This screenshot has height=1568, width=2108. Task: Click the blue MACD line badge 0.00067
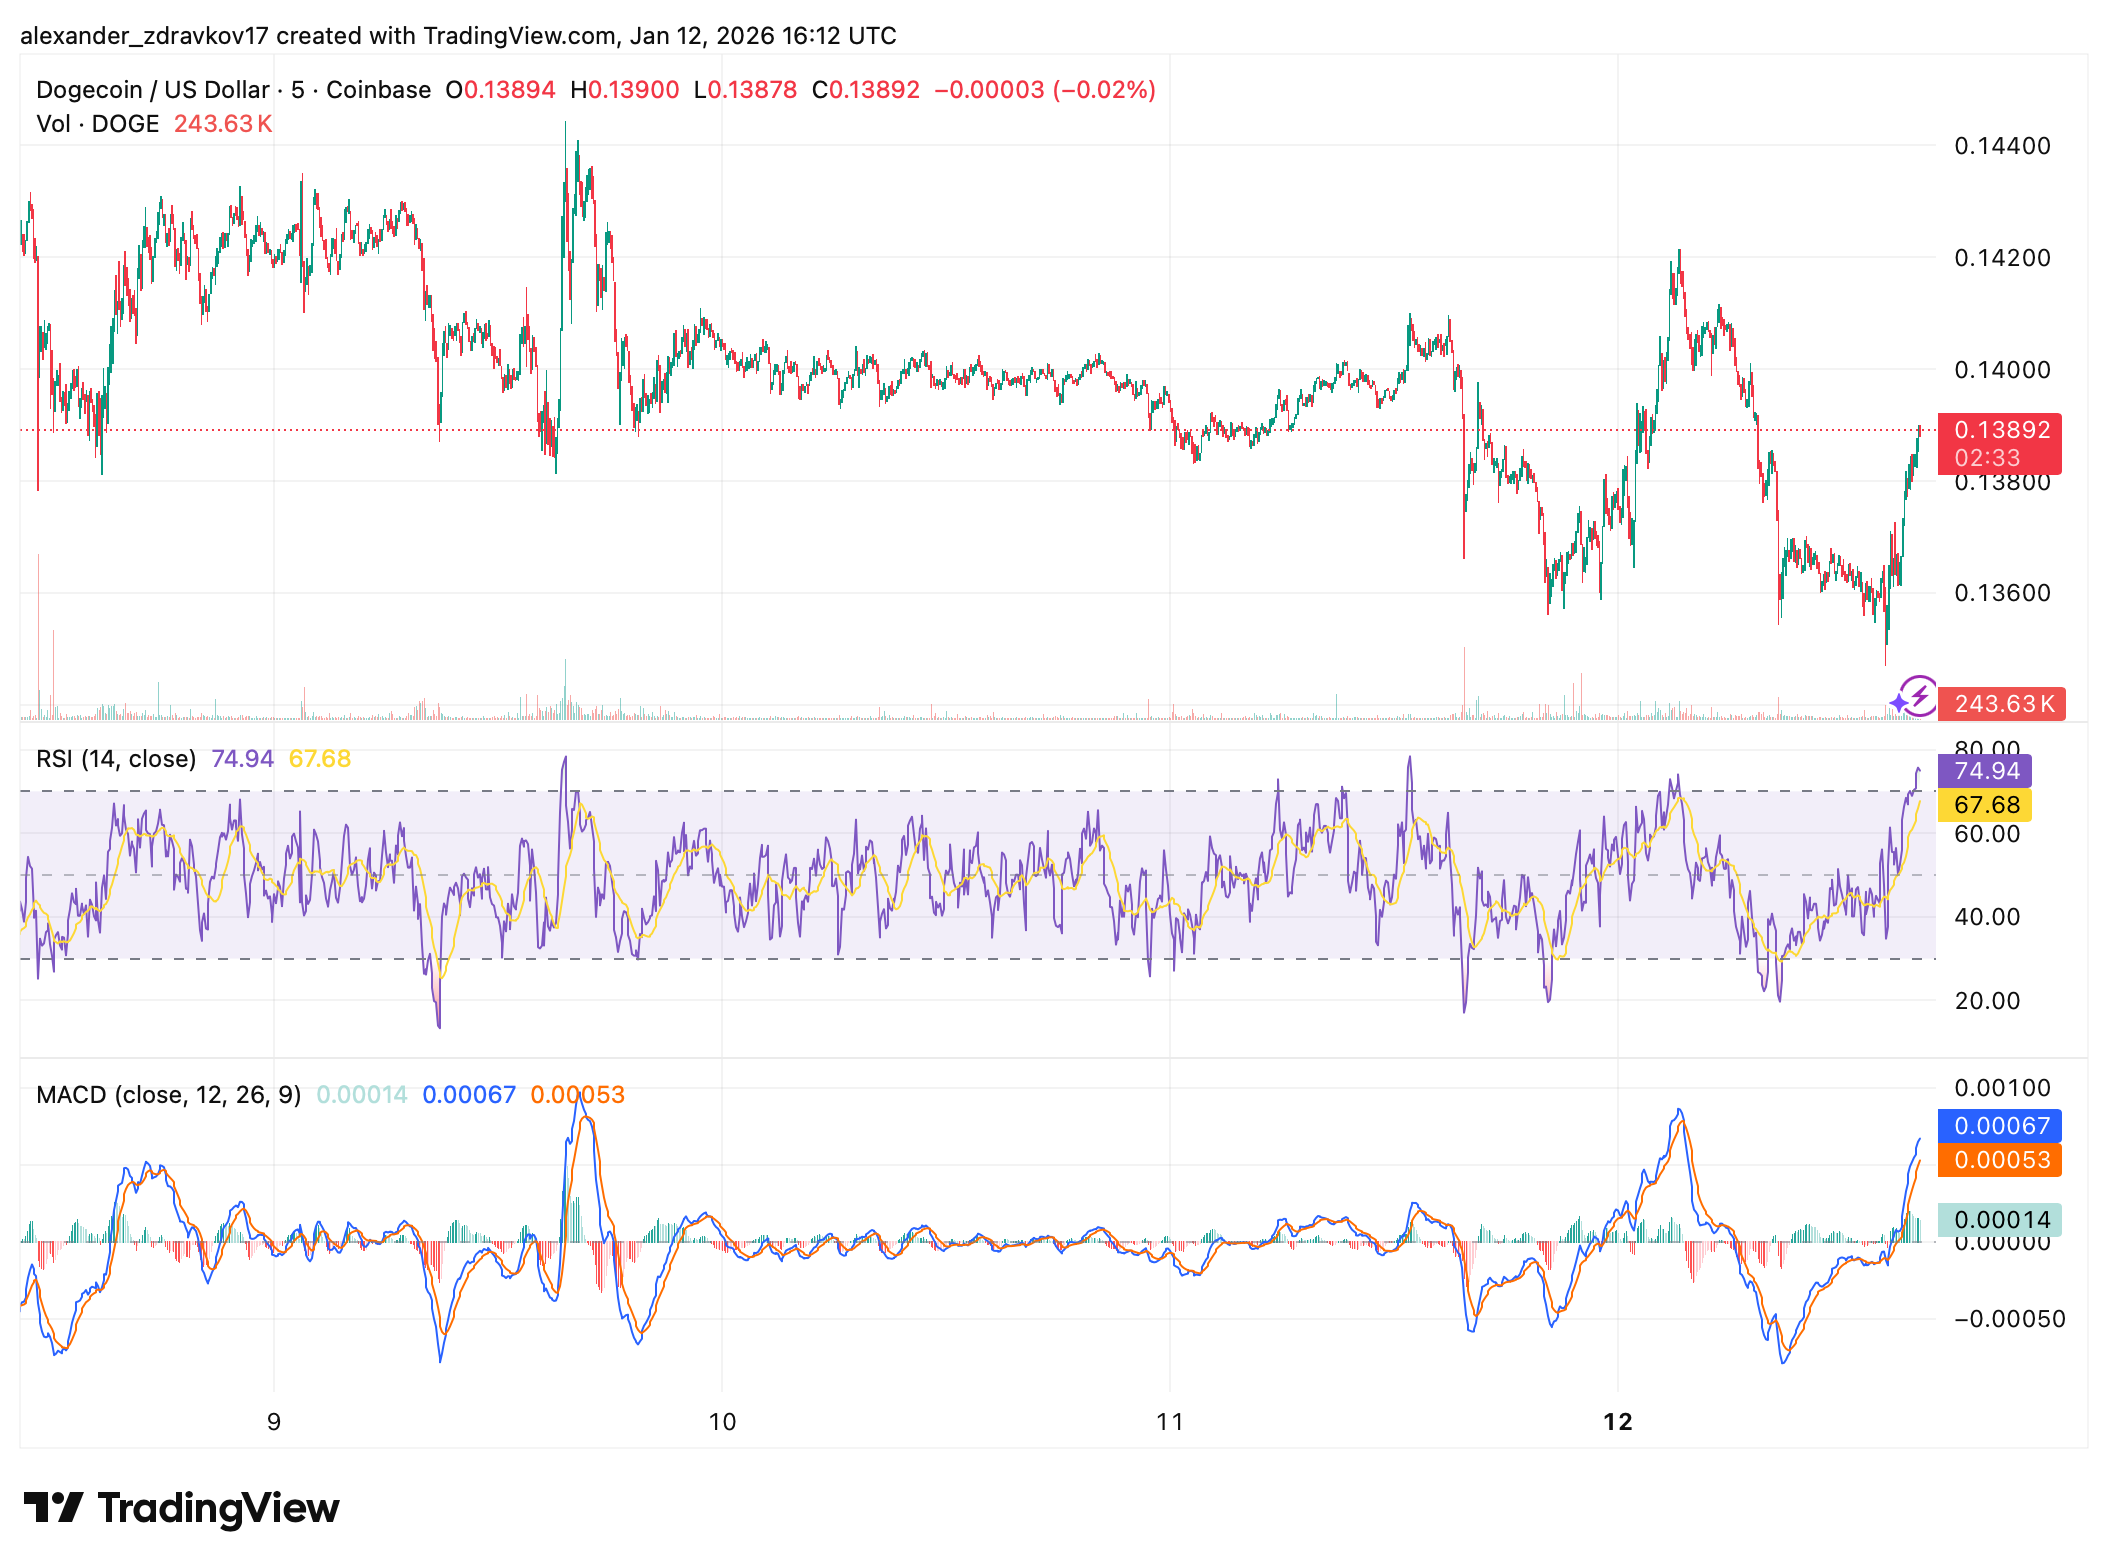click(x=1998, y=1127)
